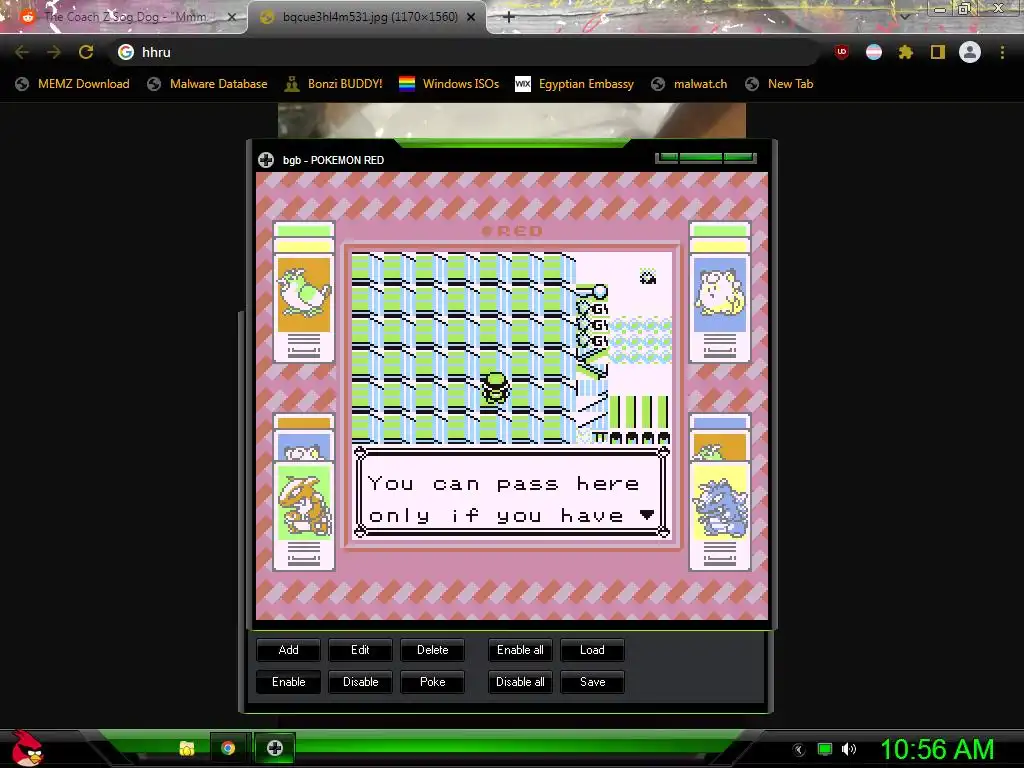The width and height of the screenshot is (1024, 768).
Task: Open the uBlock Origin extension icon
Action: click(x=842, y=52)
